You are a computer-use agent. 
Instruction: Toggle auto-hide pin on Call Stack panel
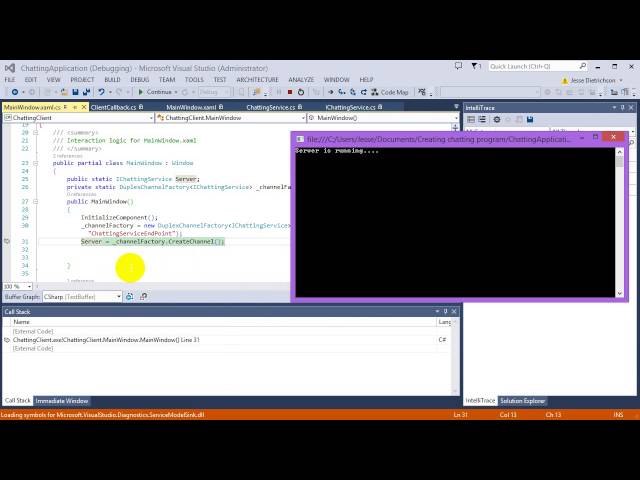[446, 311]
